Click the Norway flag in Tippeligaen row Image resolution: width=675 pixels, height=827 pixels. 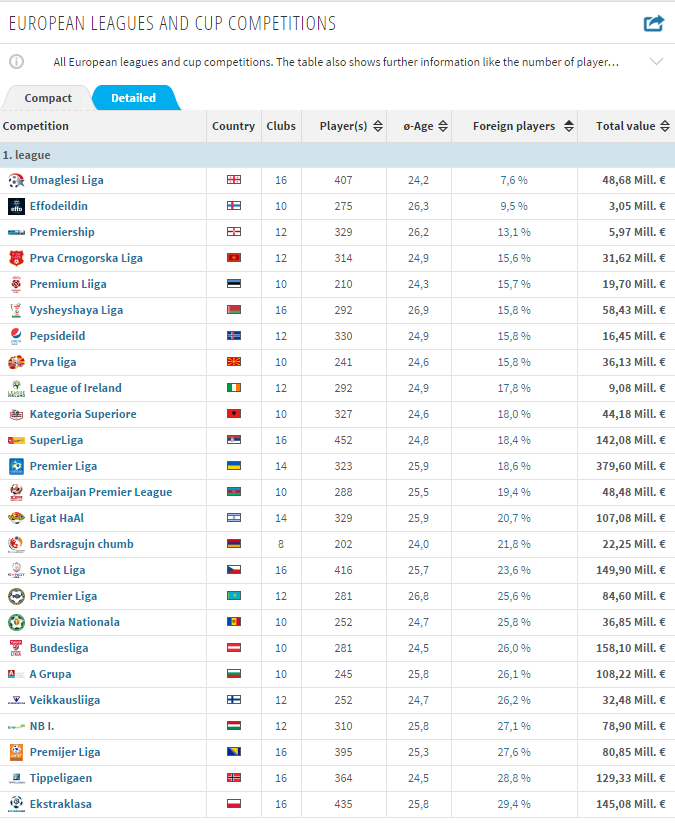click(x=234, y=777)
